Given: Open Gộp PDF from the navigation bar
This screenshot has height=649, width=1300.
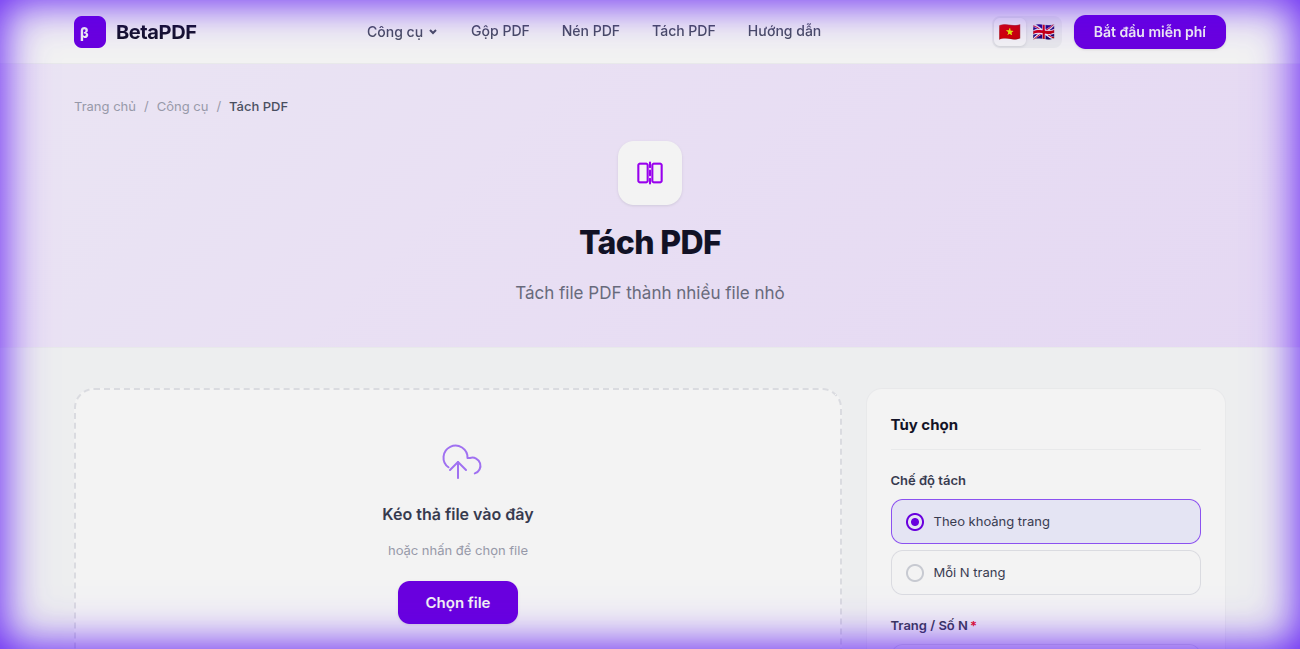Looking at the screenshot, I should point(500,31).
